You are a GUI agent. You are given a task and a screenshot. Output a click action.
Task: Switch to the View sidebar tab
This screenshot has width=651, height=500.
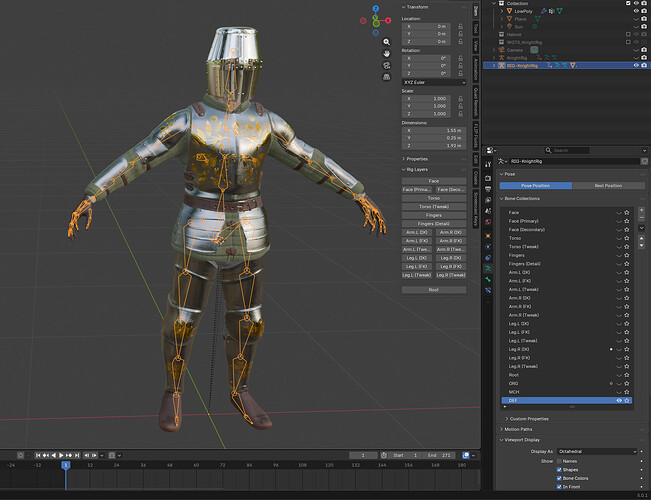click(476, 45)
